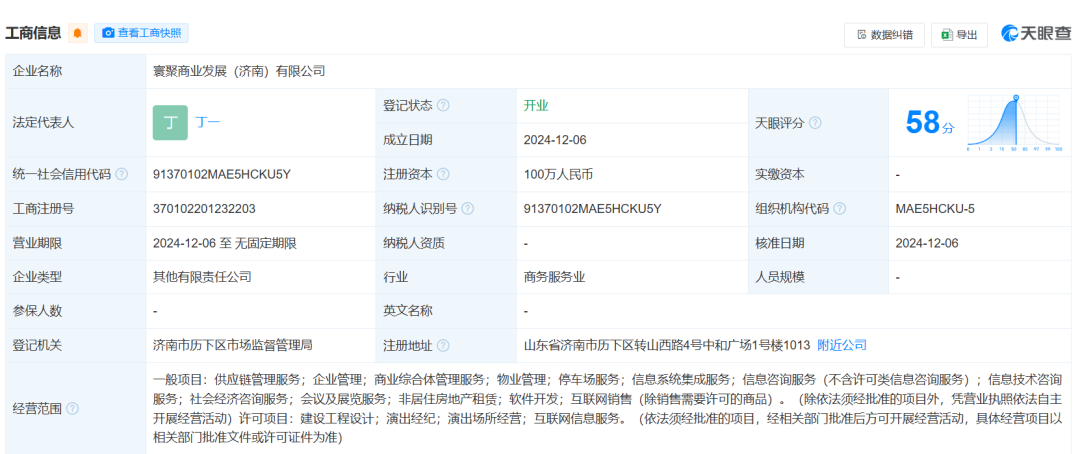Click the green 丁 avatar icon
Image resolution: width=1080 pixels, height=454 pixels.
170,122
